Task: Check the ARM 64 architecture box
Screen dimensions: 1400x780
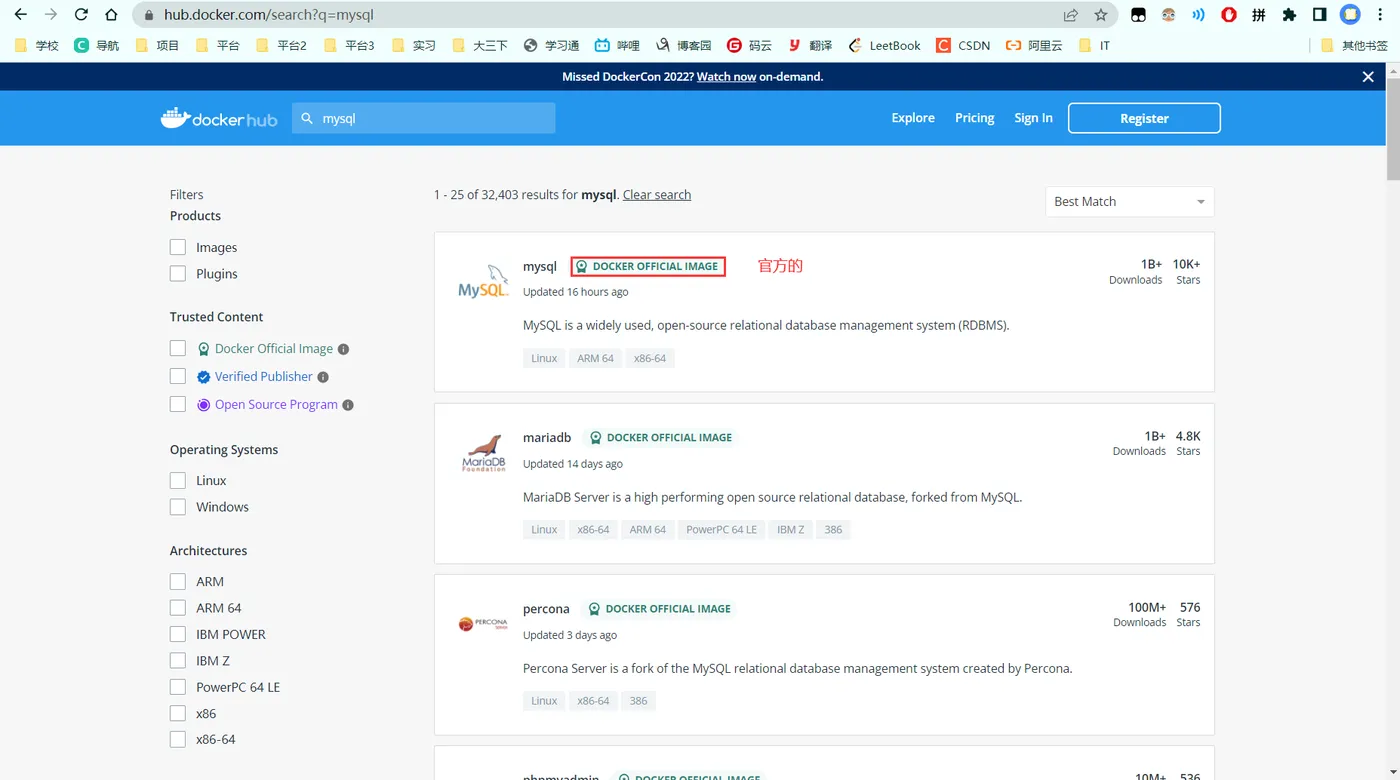Action: [178, 608]
